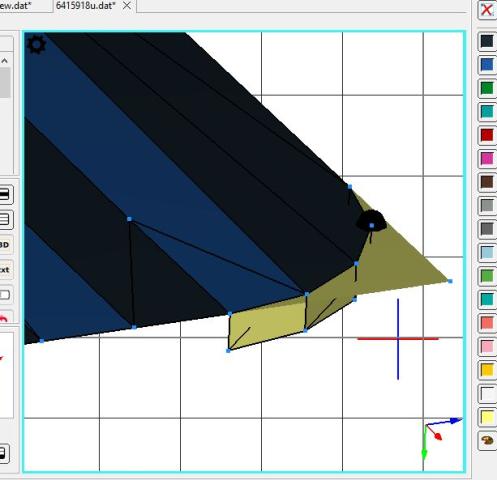This screenshot has height=480, width=497.
Task: Click the lined-panel layout button on left
Action: tap(5, 220)
